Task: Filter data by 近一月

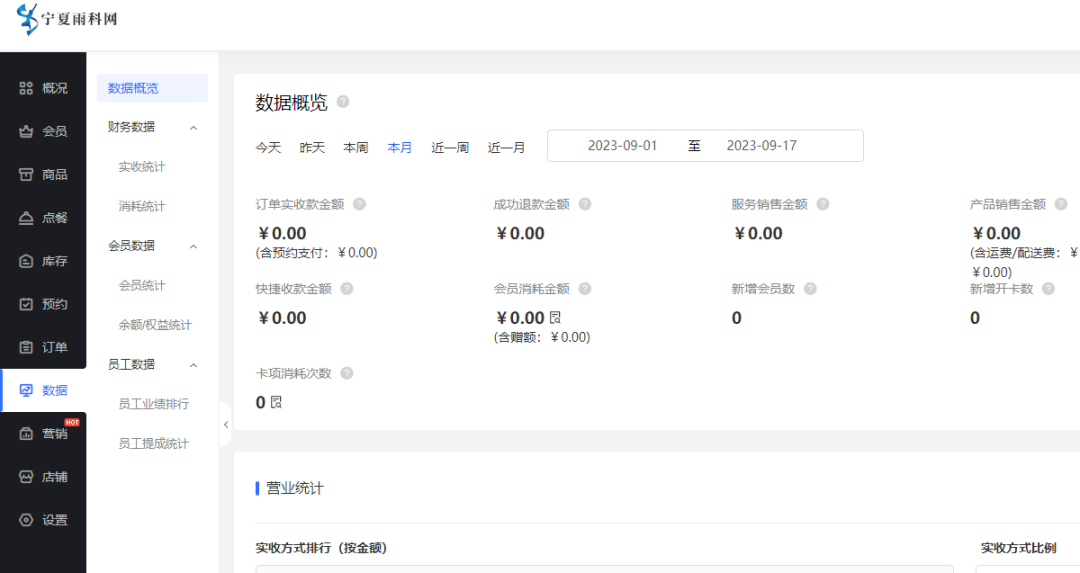Action: coord(506,147)
